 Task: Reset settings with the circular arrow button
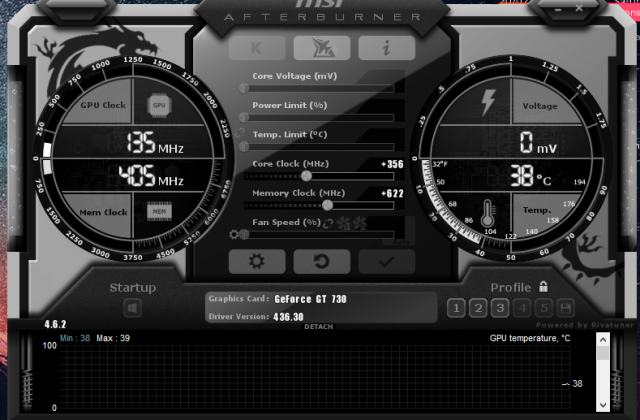pyautogui.click(x=321, y=261)
